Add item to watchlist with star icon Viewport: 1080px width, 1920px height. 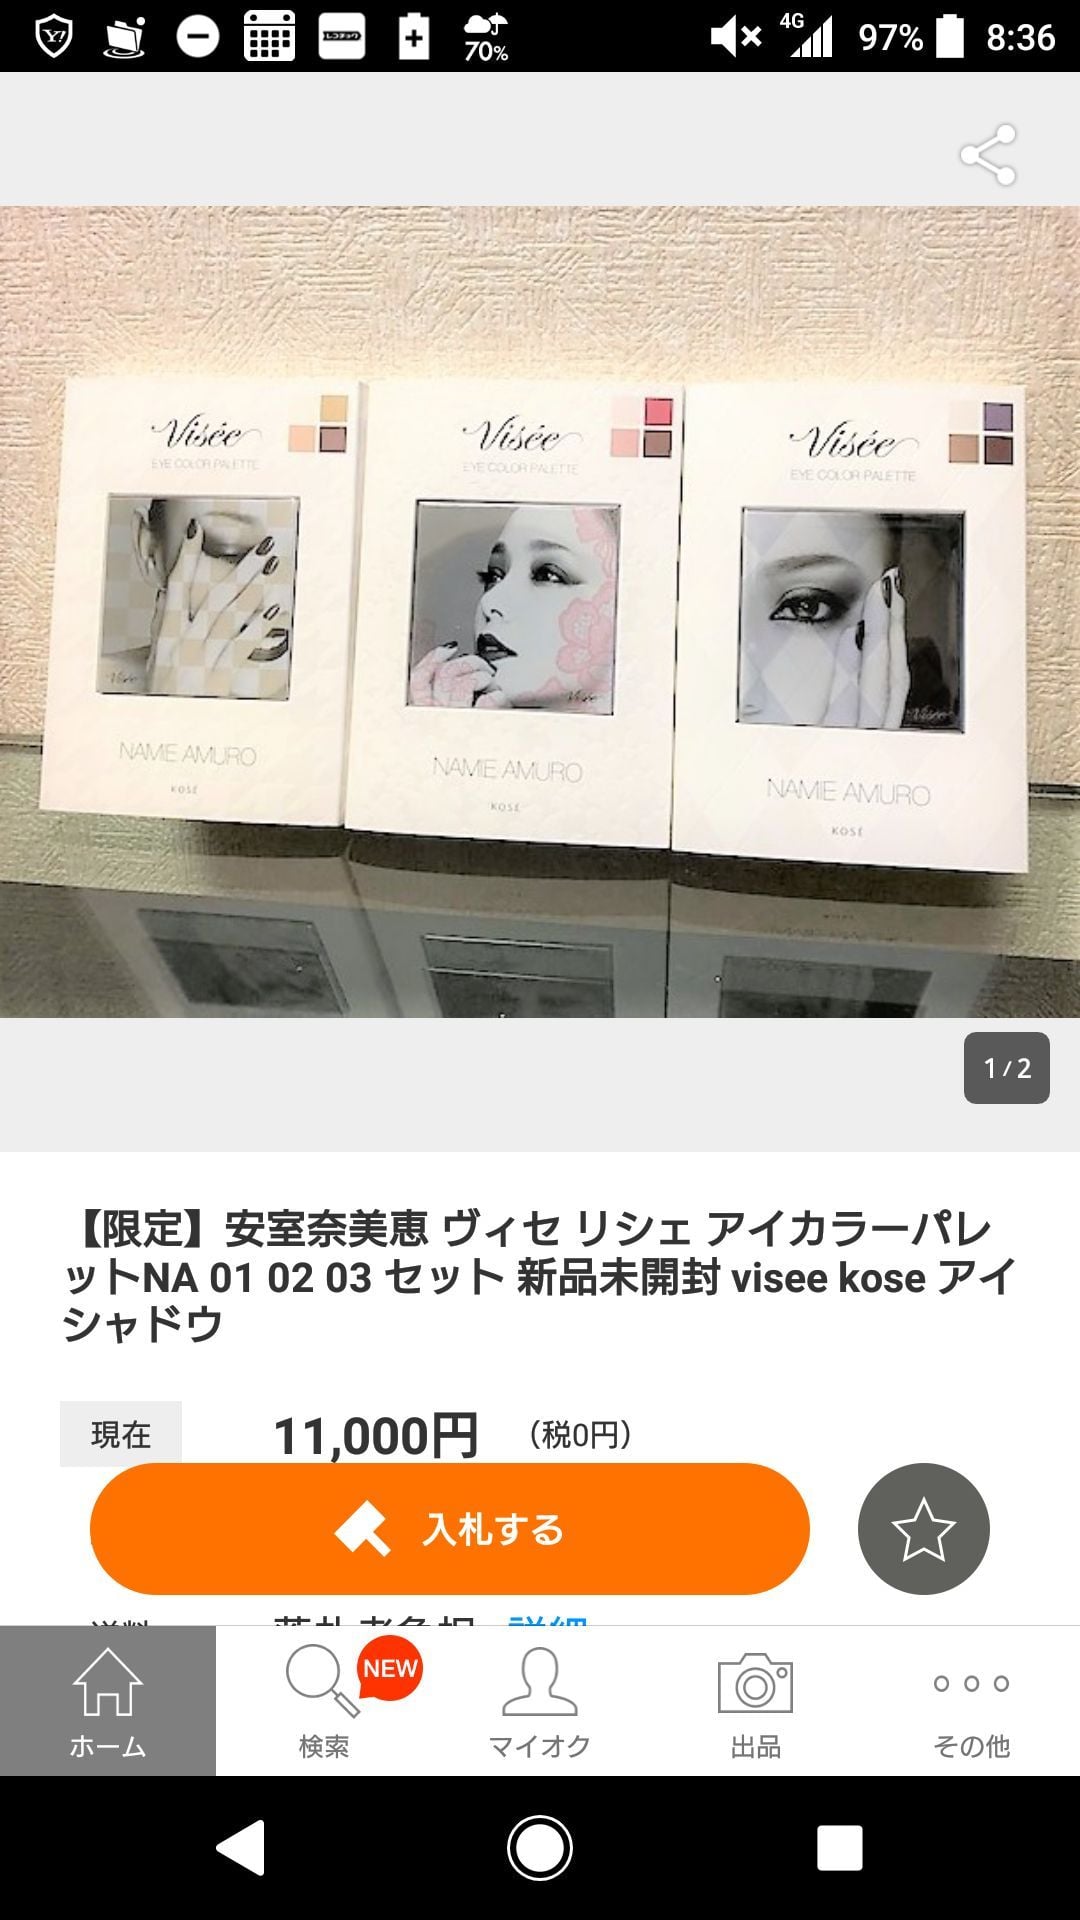[x=923, y=1529]
